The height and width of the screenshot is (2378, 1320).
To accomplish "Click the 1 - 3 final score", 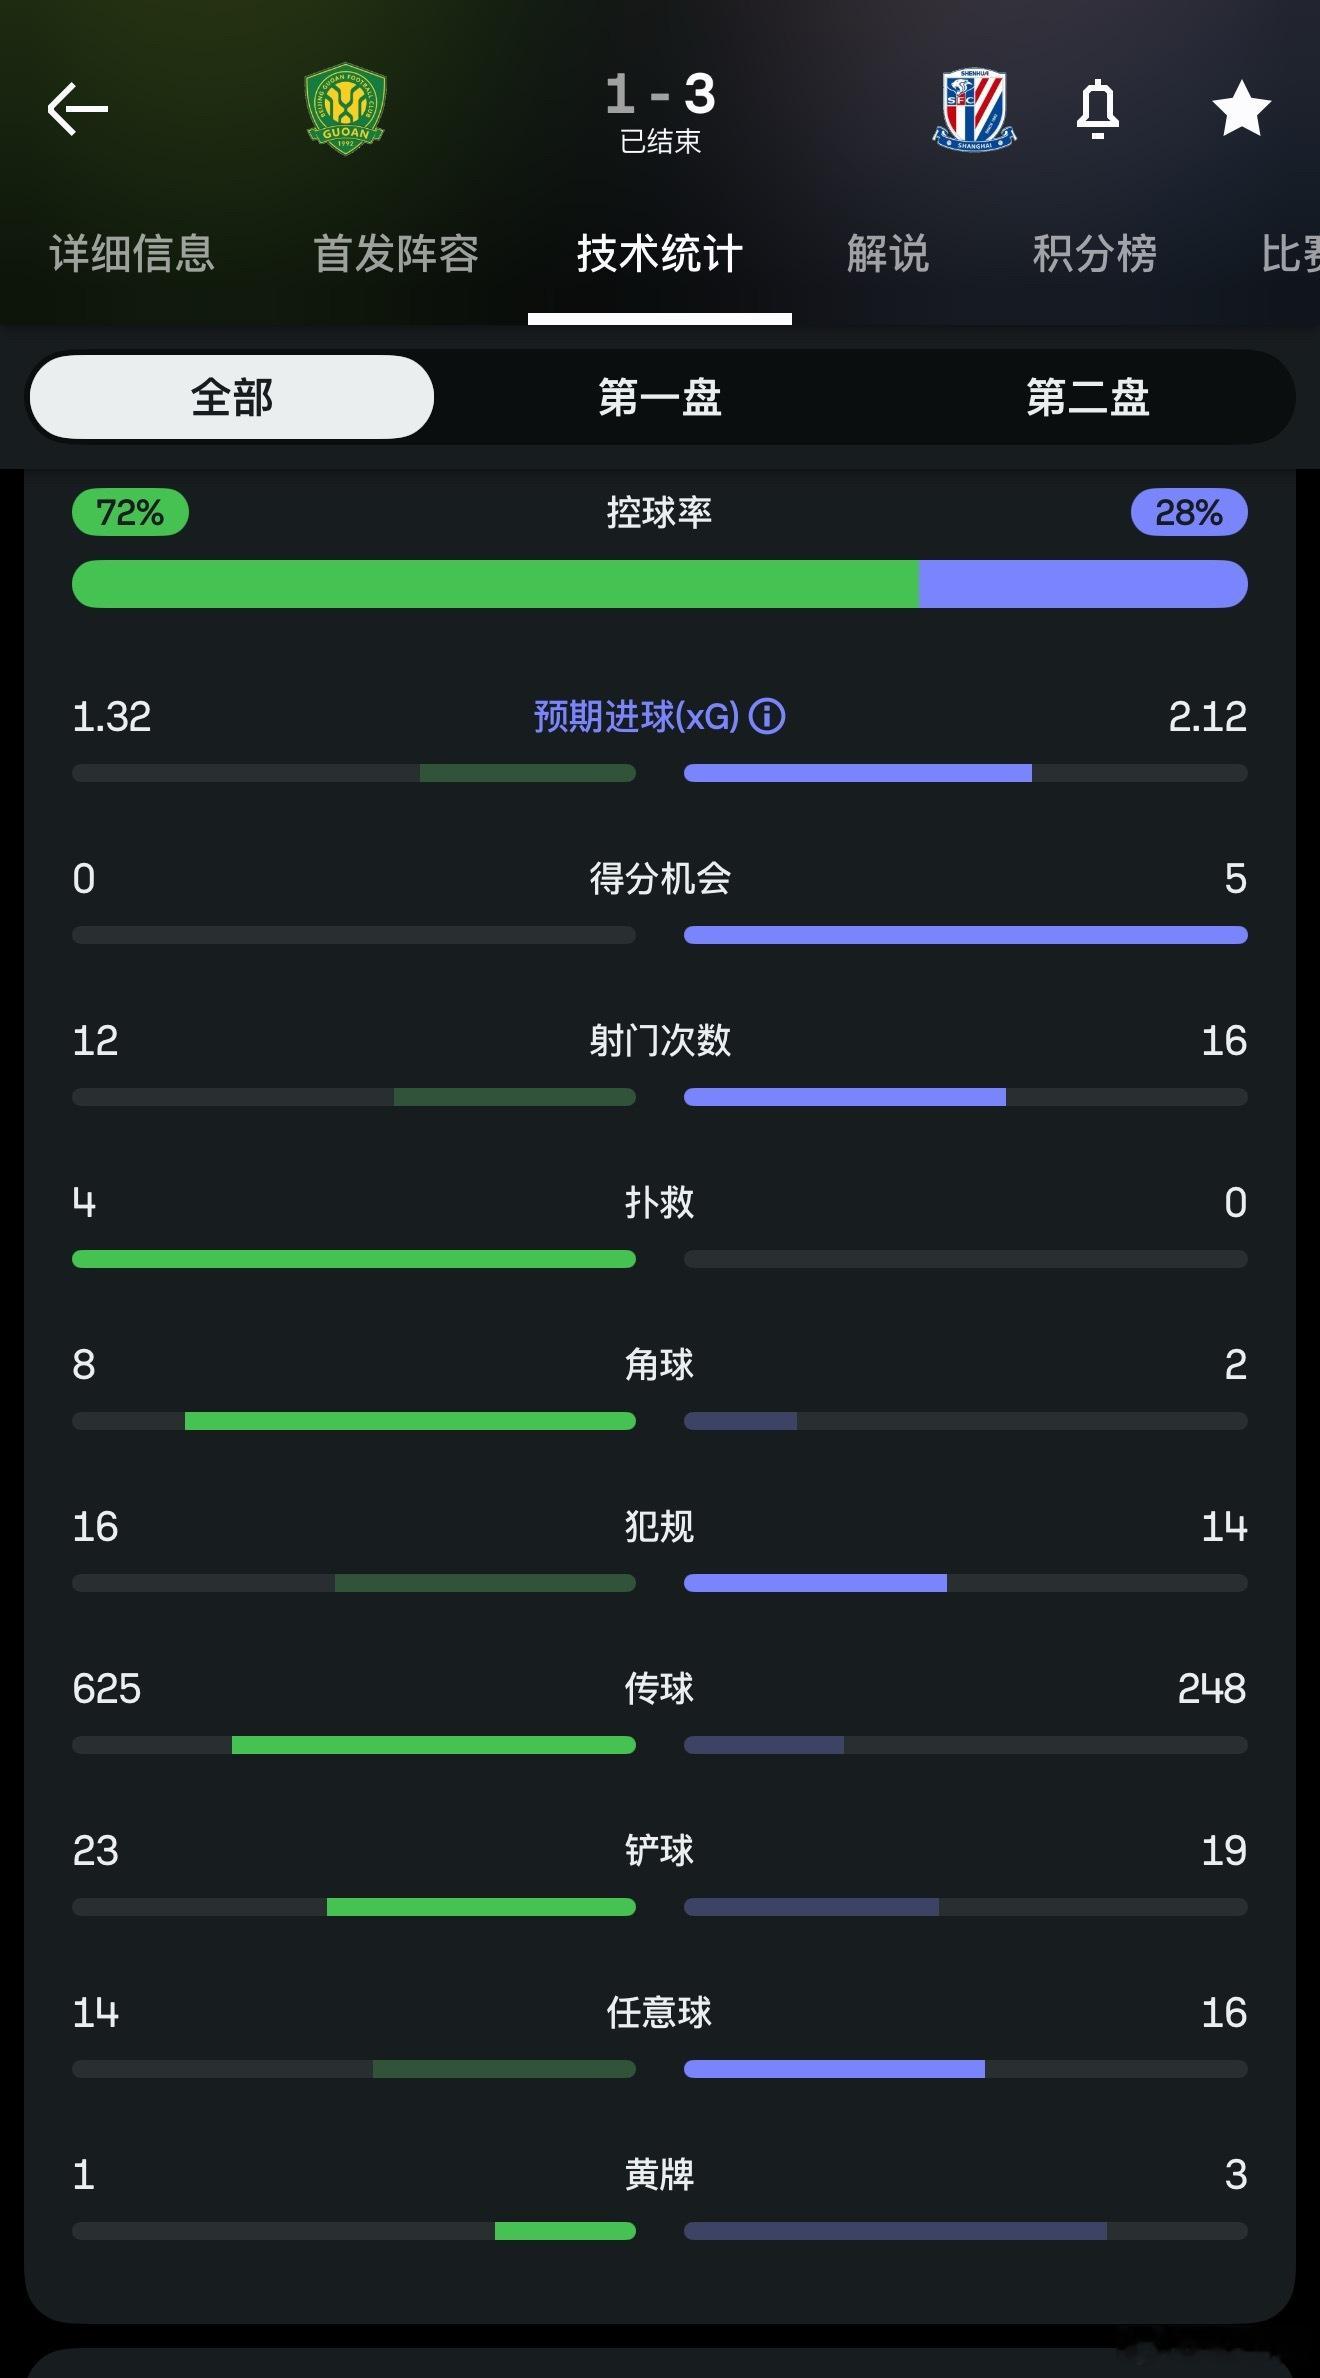I will pos(660,94).
